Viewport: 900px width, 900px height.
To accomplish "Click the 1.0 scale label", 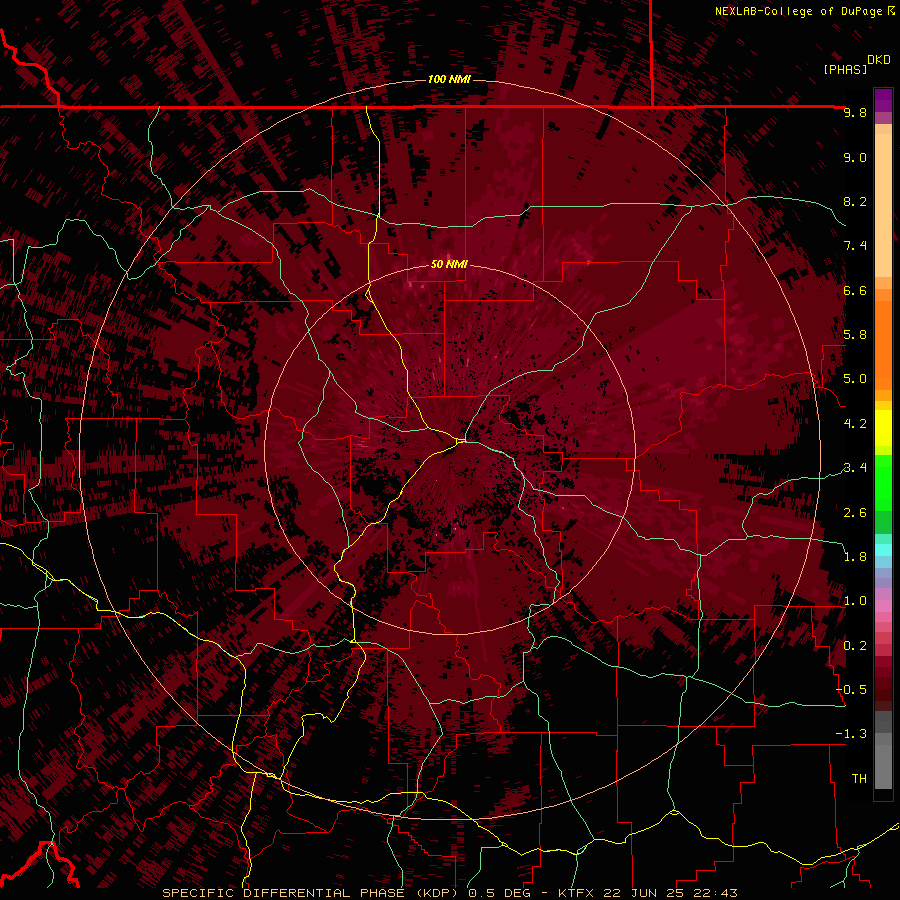I will 855,601.
